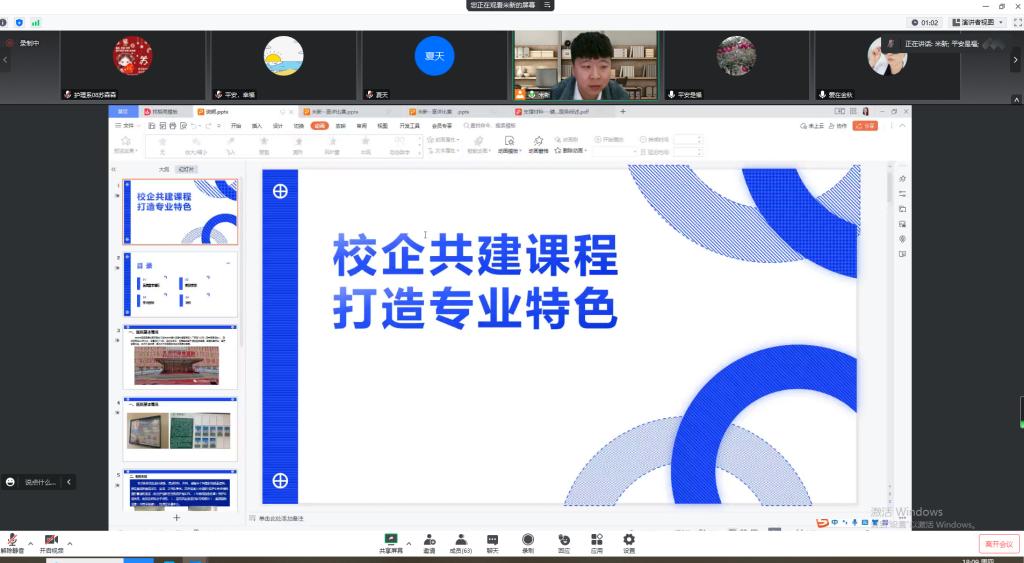Open the 演讲者视图 view dropdown
1024x563 pixels.
click(x=975, y=22)
